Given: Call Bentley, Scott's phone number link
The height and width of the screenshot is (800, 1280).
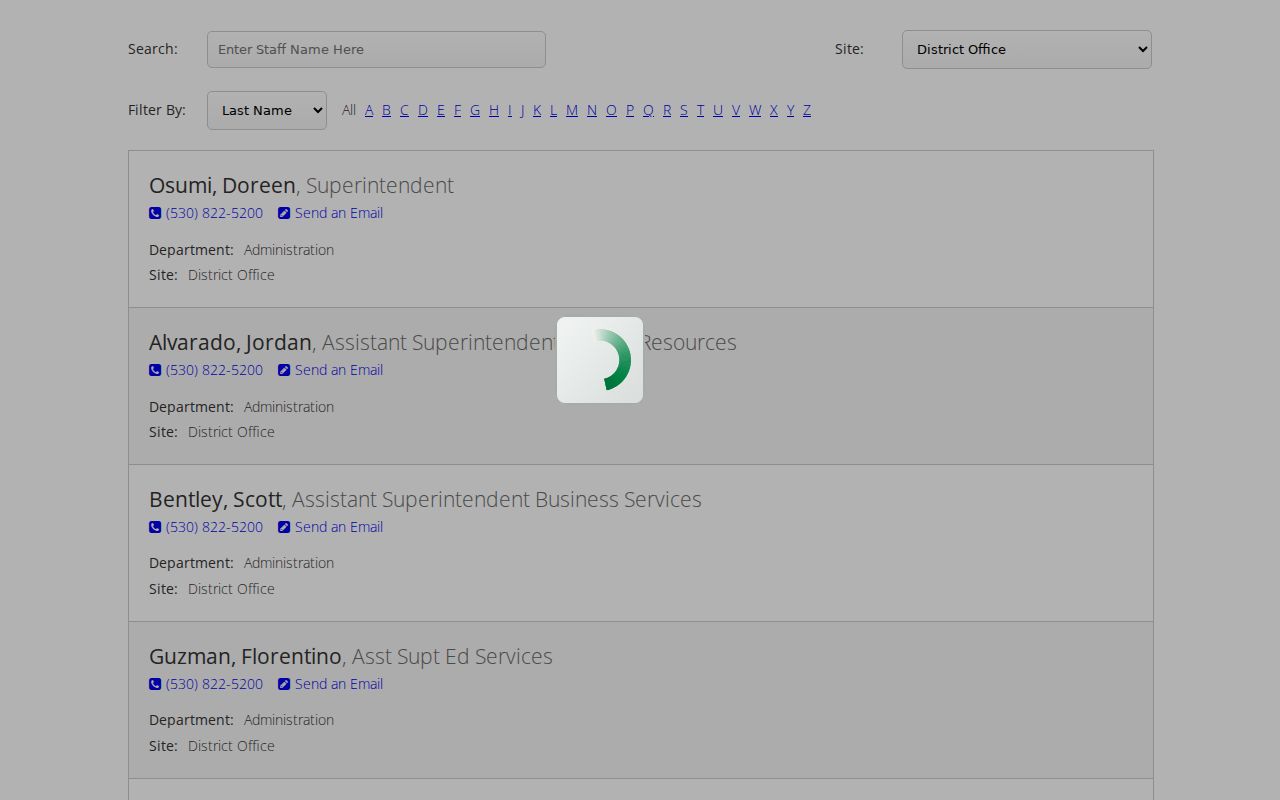Looking at the screenshot, I should coord(214,527).
